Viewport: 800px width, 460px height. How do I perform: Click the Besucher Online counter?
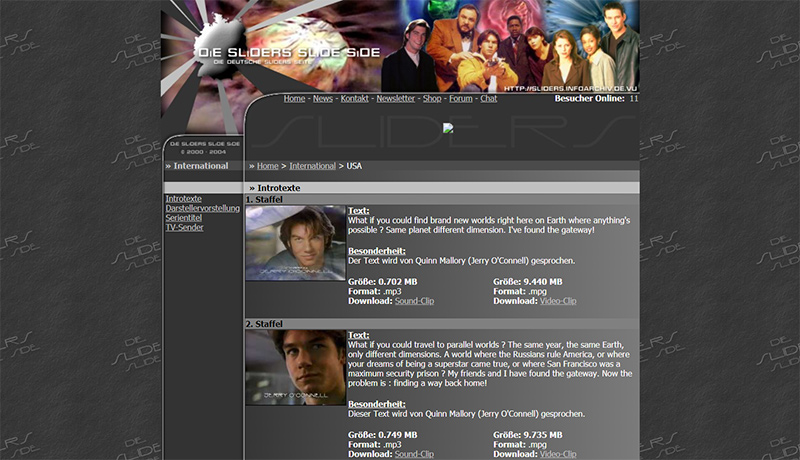point(596,98)
